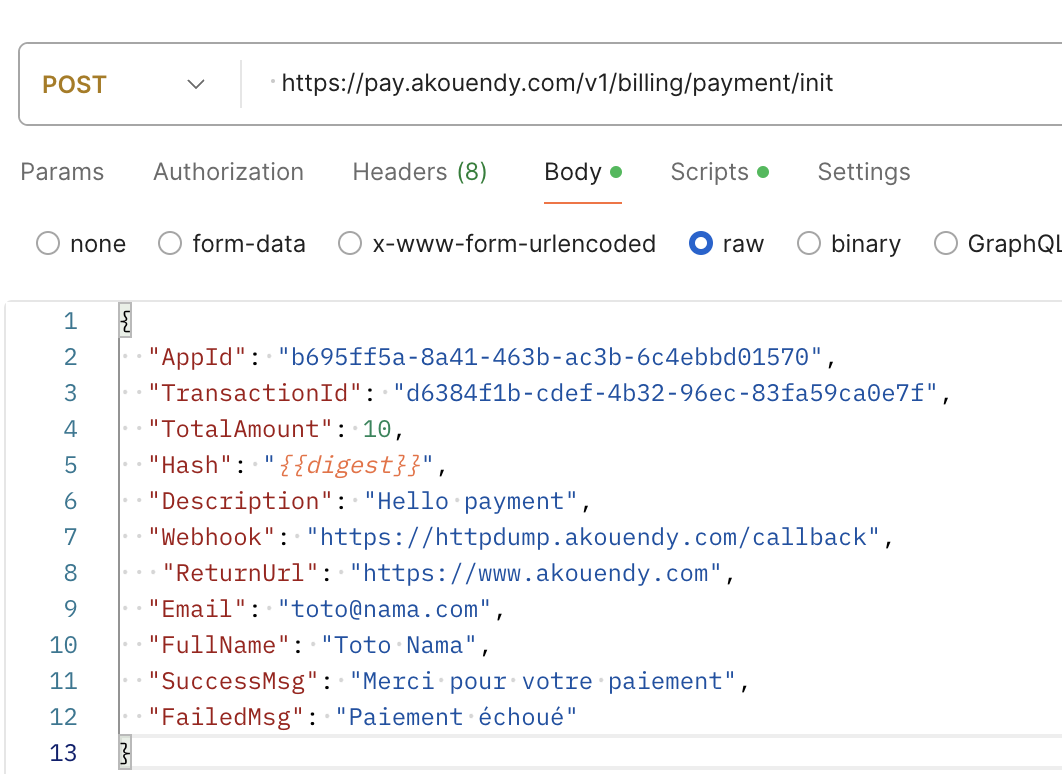The width and height of the screenshot is (1062, 774).
Task: Click the AppId value string
Action: [549, 357]
